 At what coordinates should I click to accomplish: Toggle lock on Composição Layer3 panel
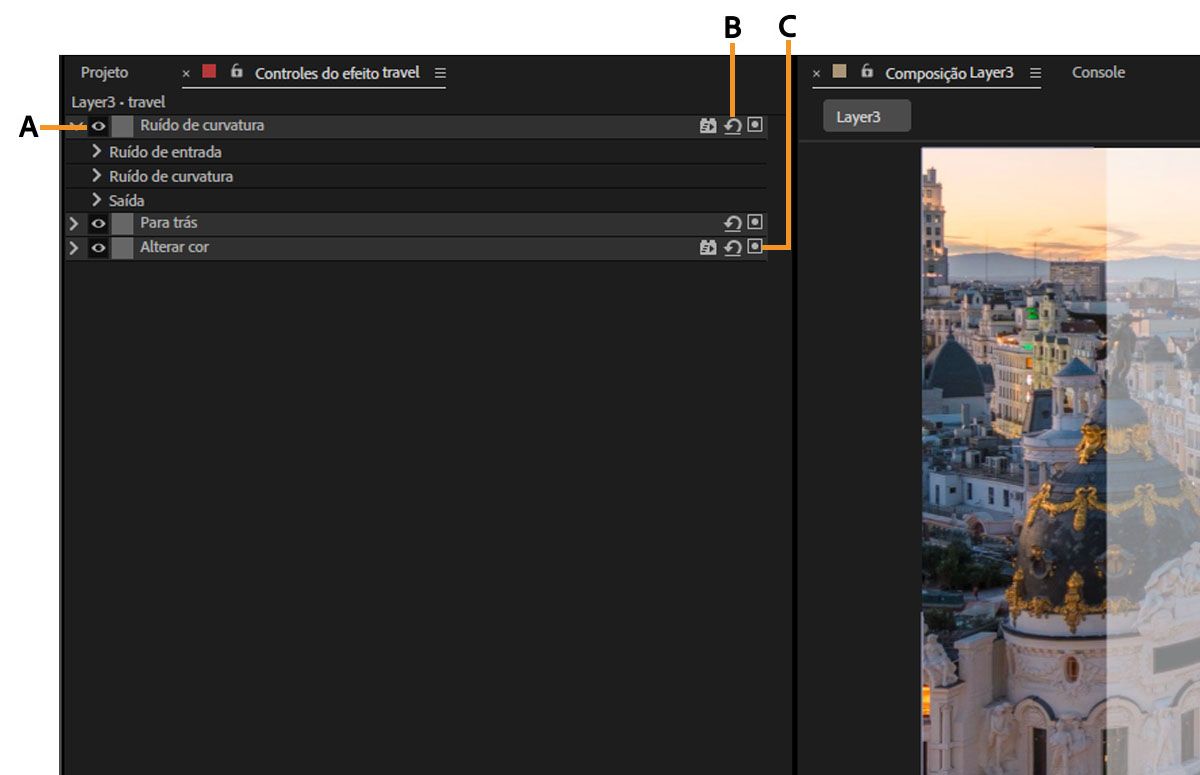867,72
